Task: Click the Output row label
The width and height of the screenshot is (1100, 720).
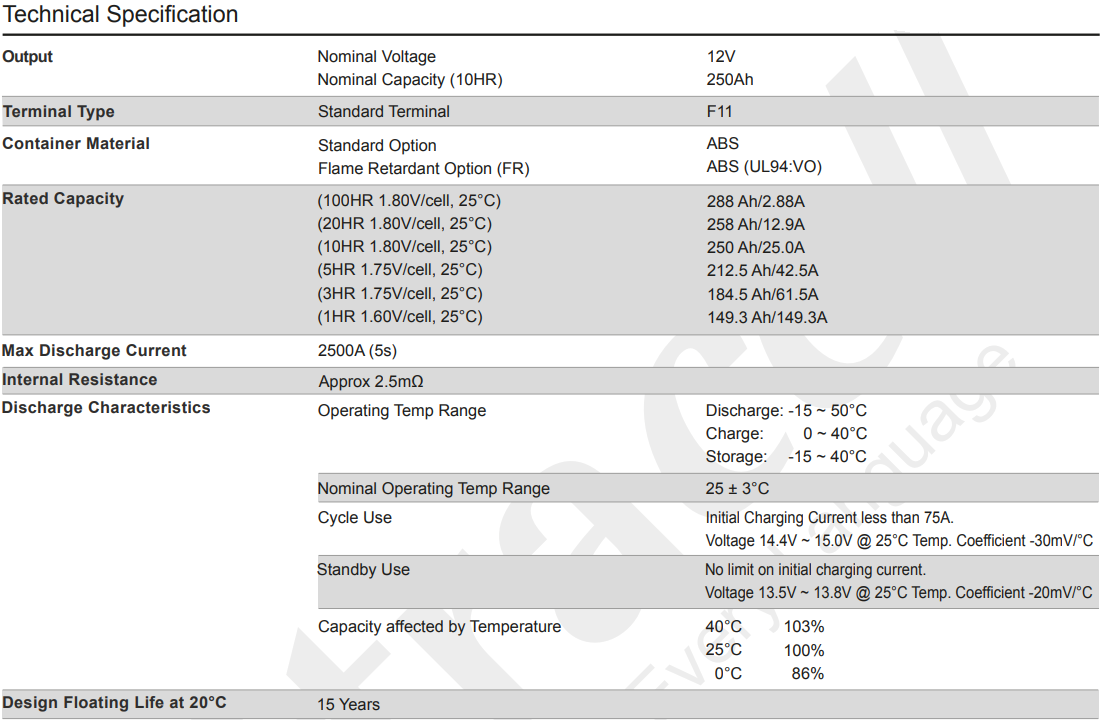Action: (x=28, y=57)
